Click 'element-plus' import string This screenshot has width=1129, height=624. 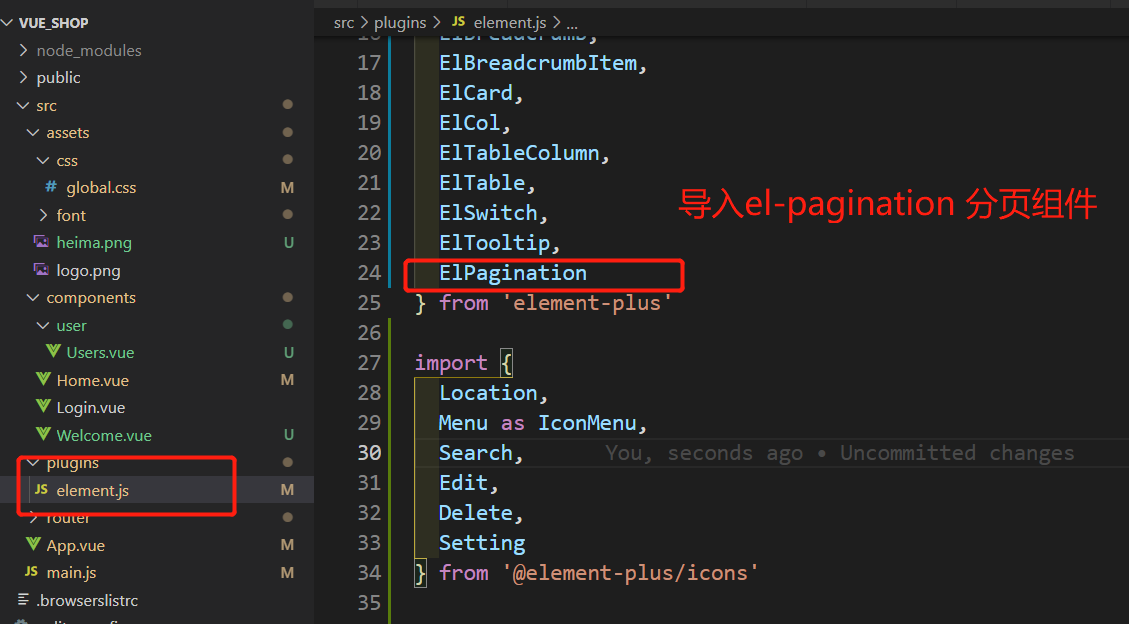(x=587, y=303)
